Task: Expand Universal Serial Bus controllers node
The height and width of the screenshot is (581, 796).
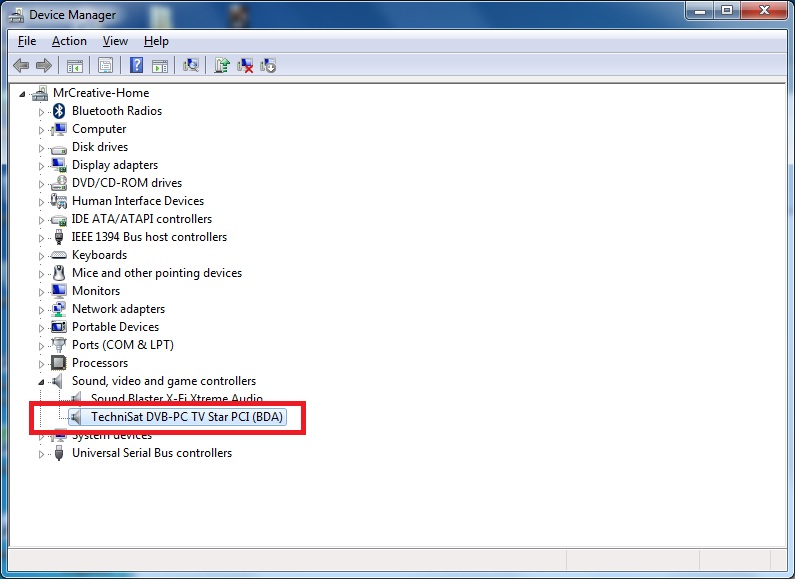Action: coord(42,454)
